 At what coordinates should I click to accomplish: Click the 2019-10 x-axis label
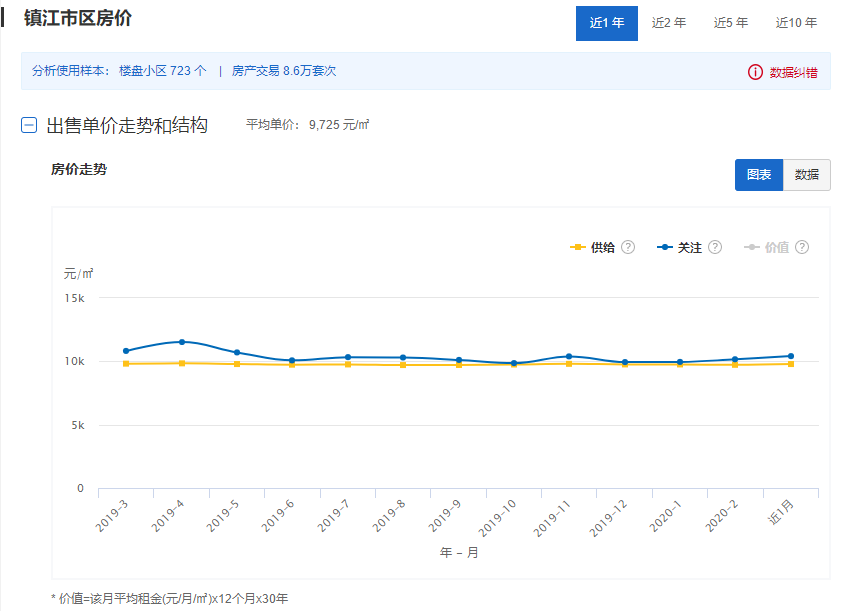(497, 517)
